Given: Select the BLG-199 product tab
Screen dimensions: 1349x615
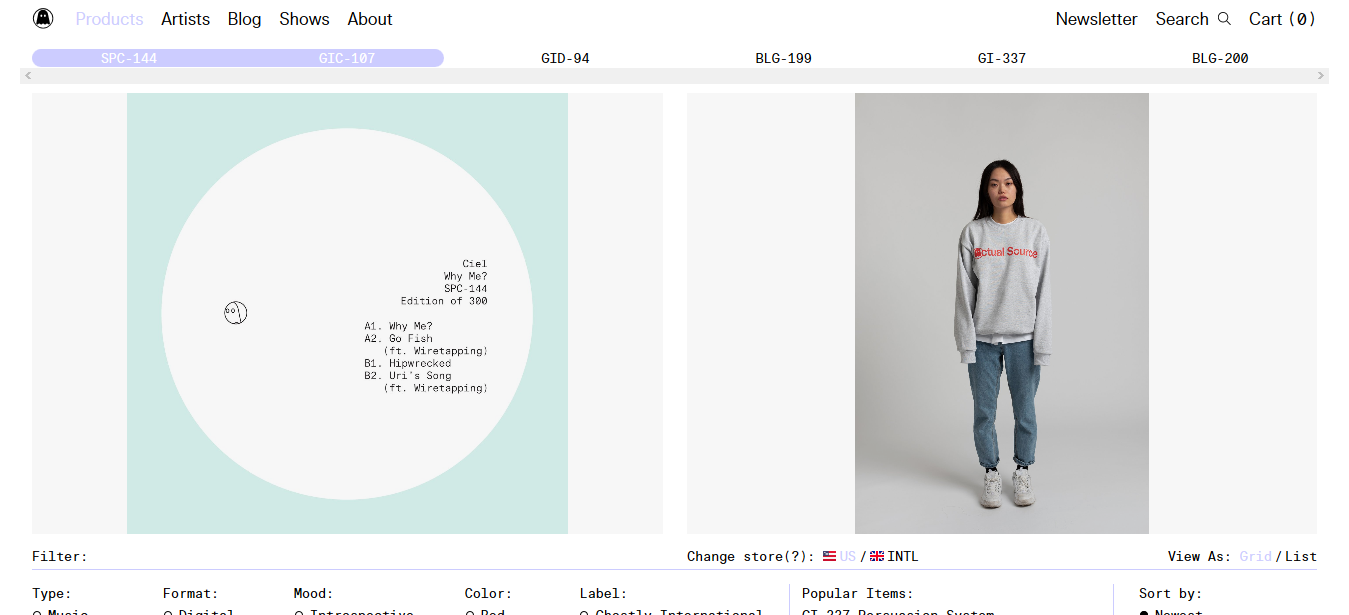Looking at the screenshot, I should [x=783, y=58].
